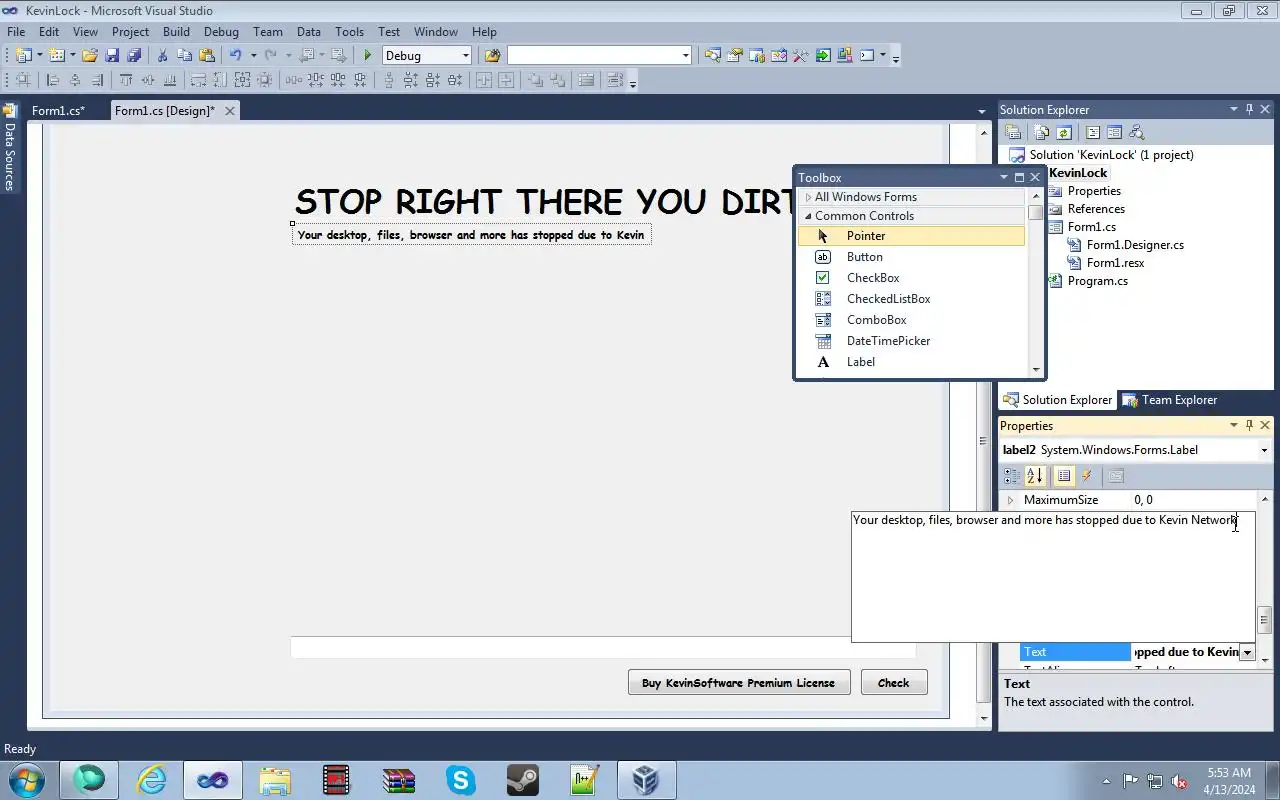Click the Find in Files icon
The width and height of the screenshot is (1280, 800).
(492, 55)
